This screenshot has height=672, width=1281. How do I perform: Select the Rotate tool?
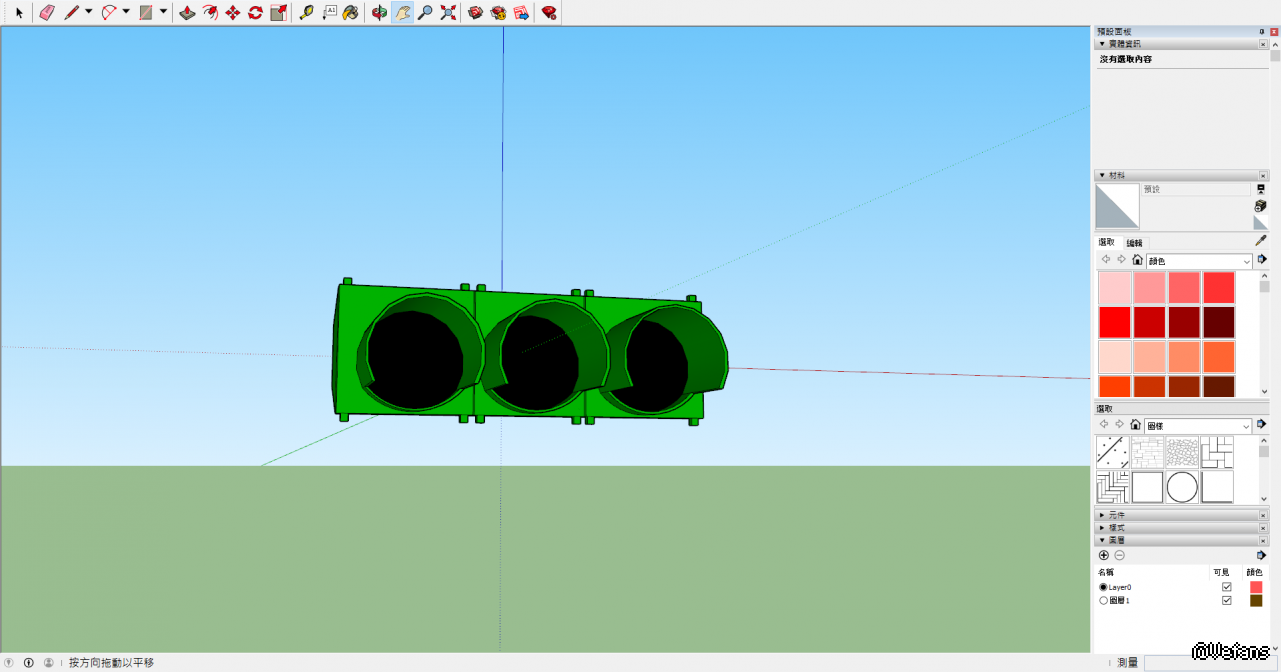(256, 13)
